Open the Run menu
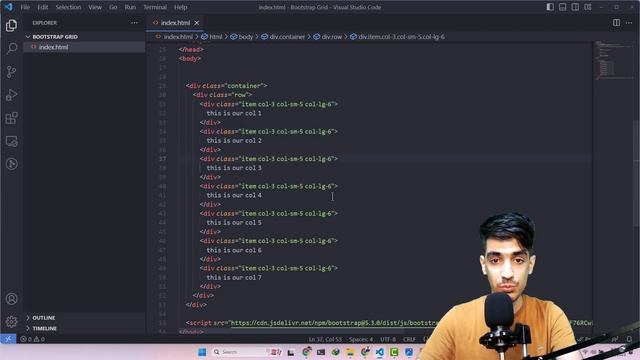The height and width of the screenshot is (360, 640). [130, 7]
